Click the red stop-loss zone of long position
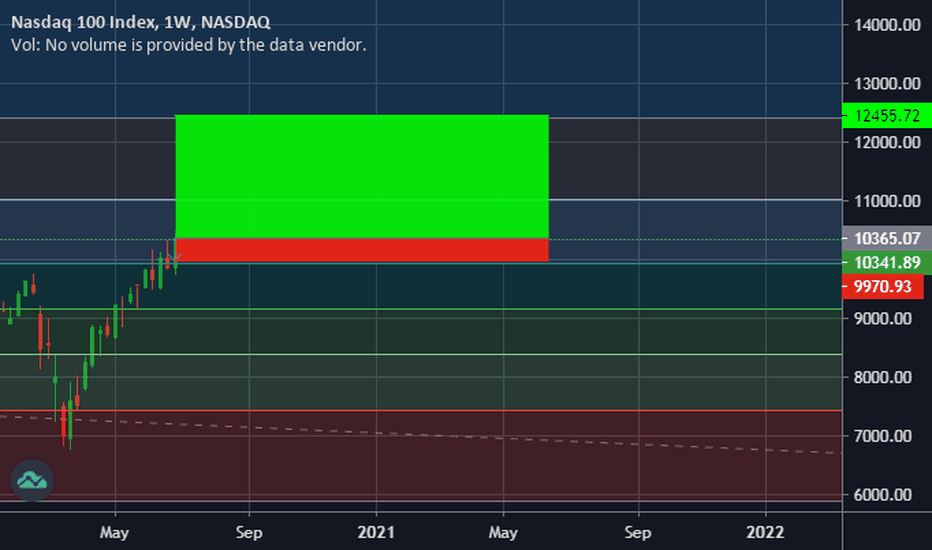Screen dimensions: 932x550 (362, 250)
